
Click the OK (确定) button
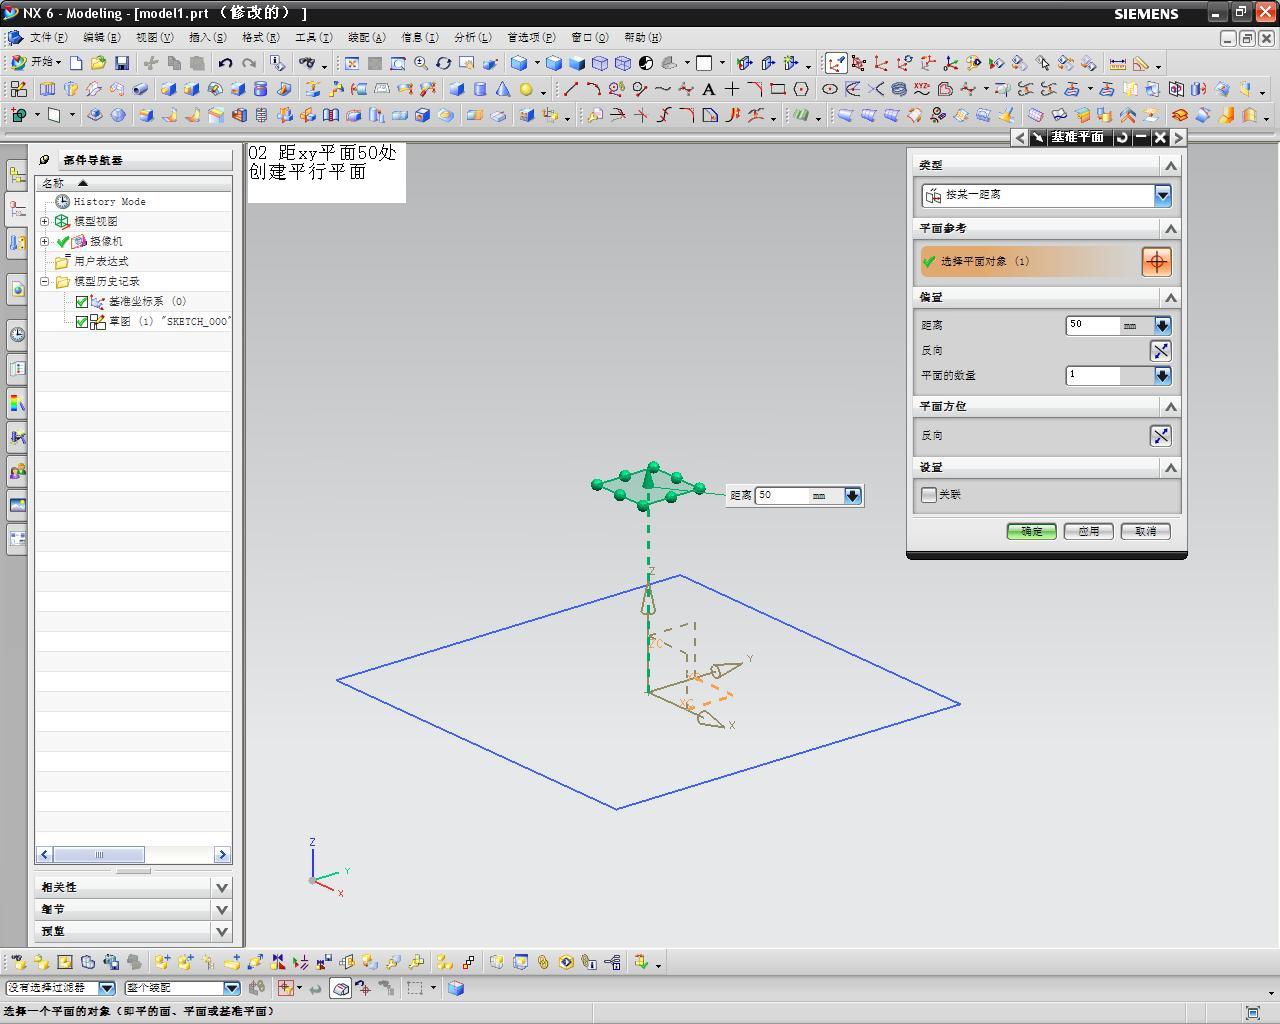click(x=1031, y=531)
